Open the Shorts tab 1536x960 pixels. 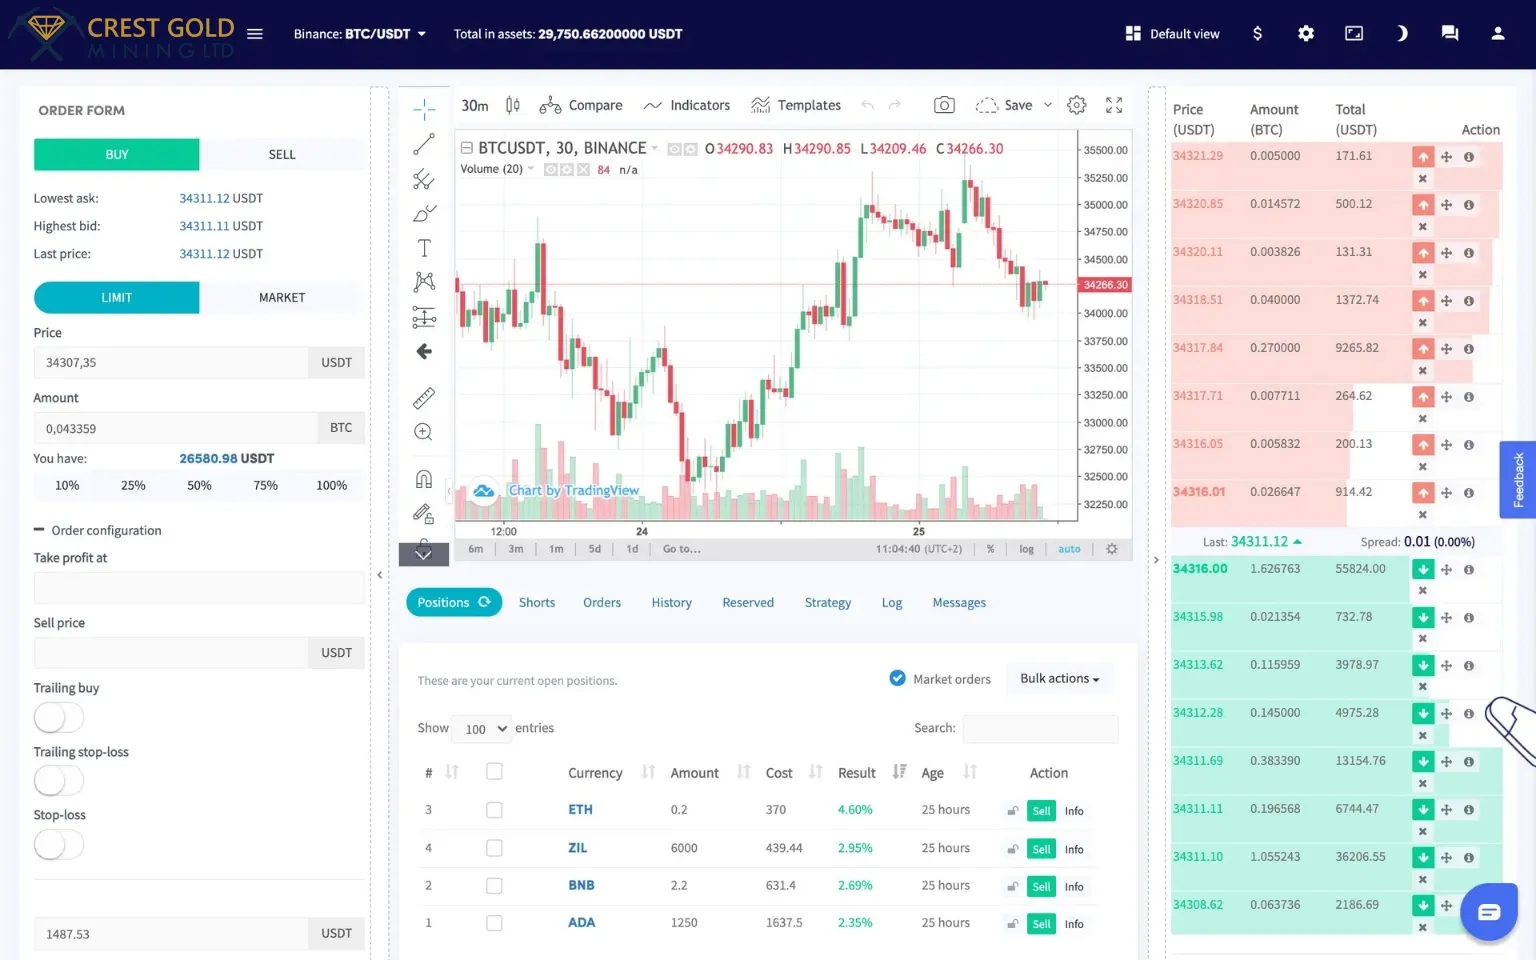[x=537, y=602]
